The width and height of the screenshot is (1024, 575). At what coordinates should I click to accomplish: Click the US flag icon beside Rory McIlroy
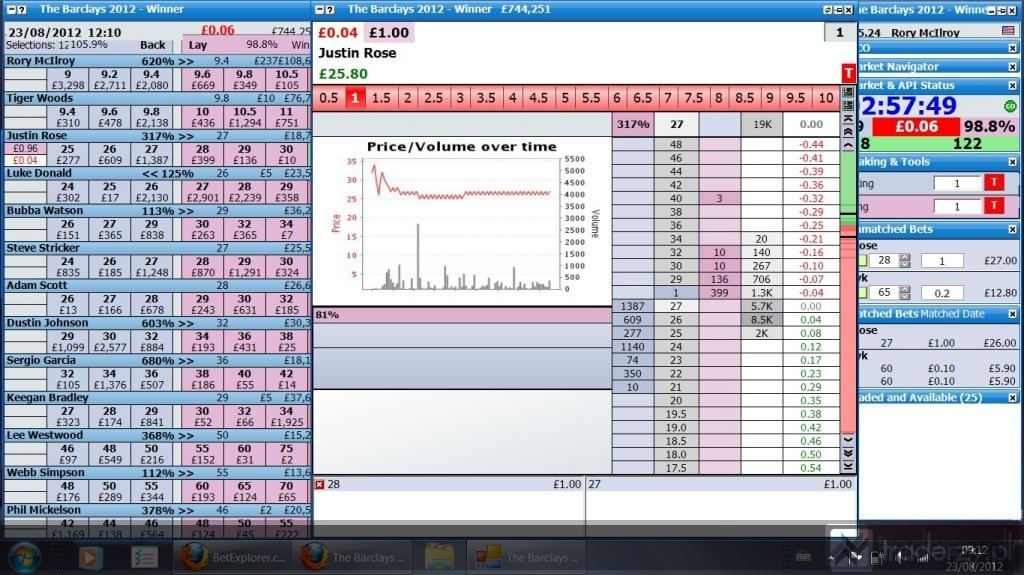pyautogui.click(x=1008, y=31)
